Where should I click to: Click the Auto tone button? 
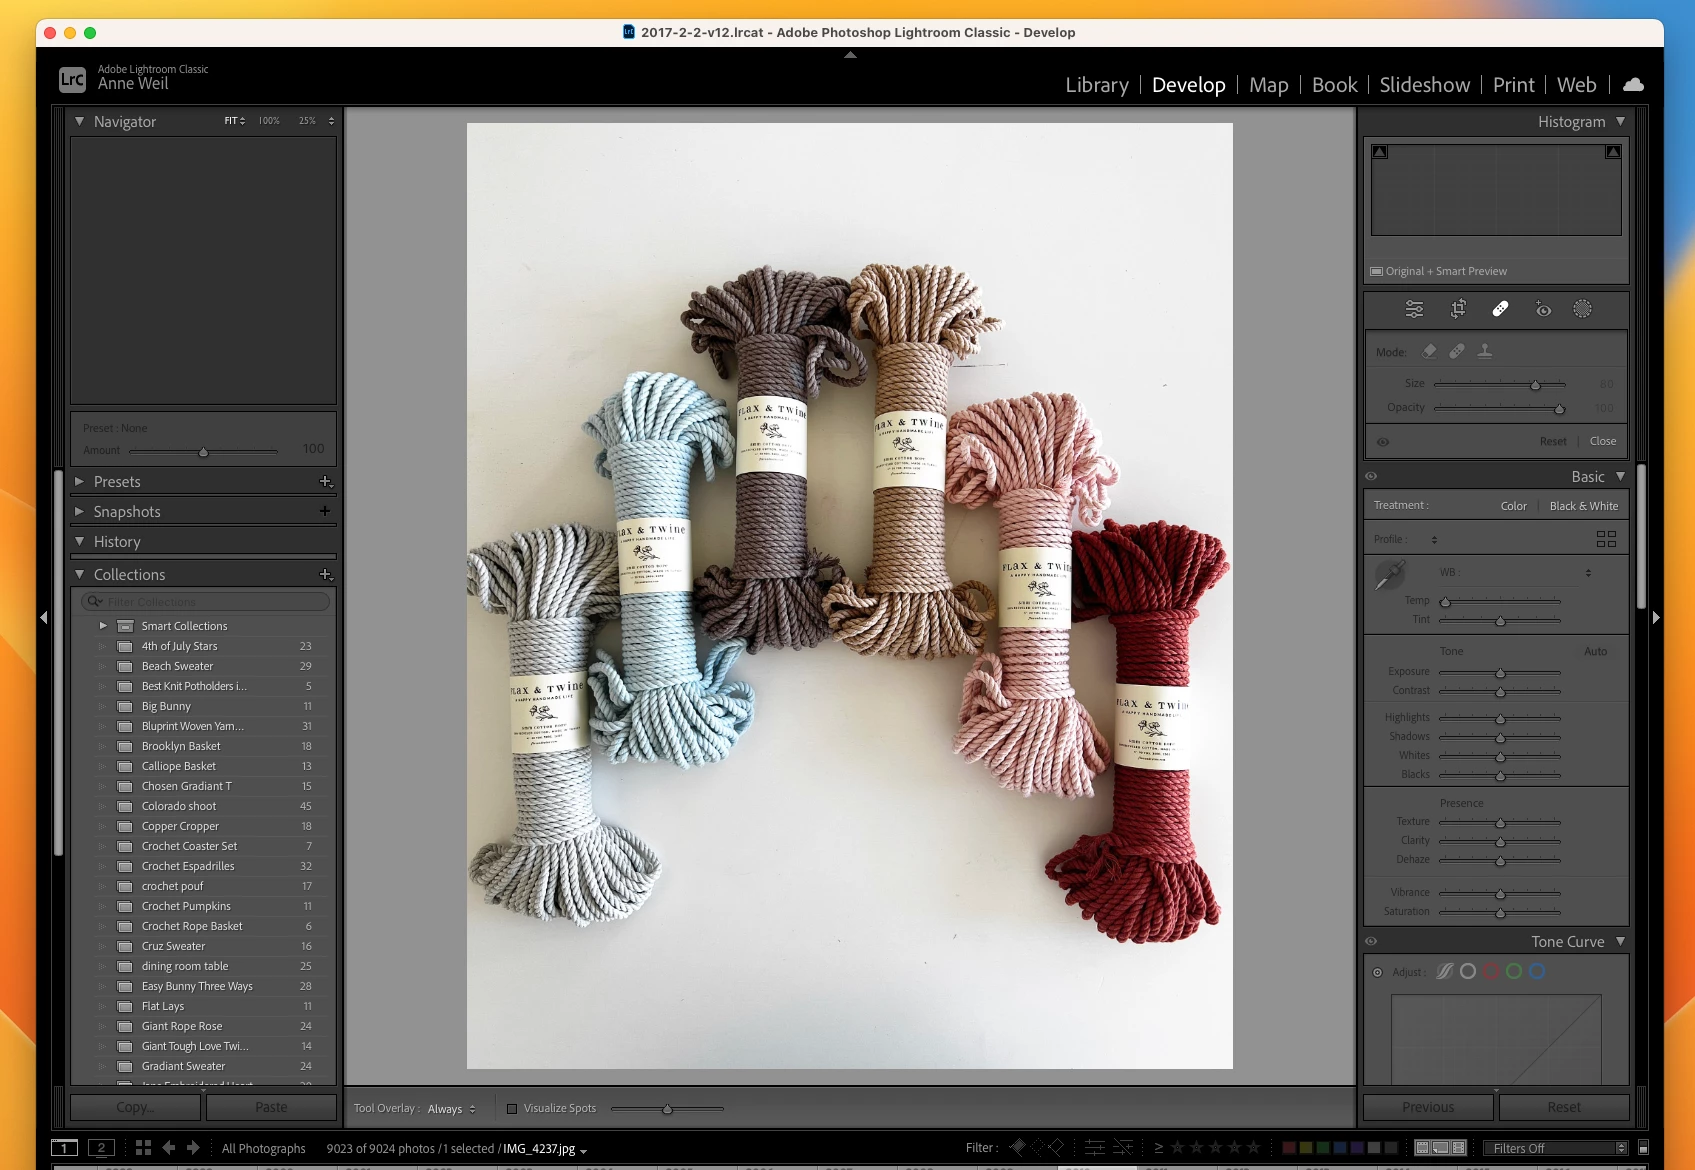coord(1595,651)
